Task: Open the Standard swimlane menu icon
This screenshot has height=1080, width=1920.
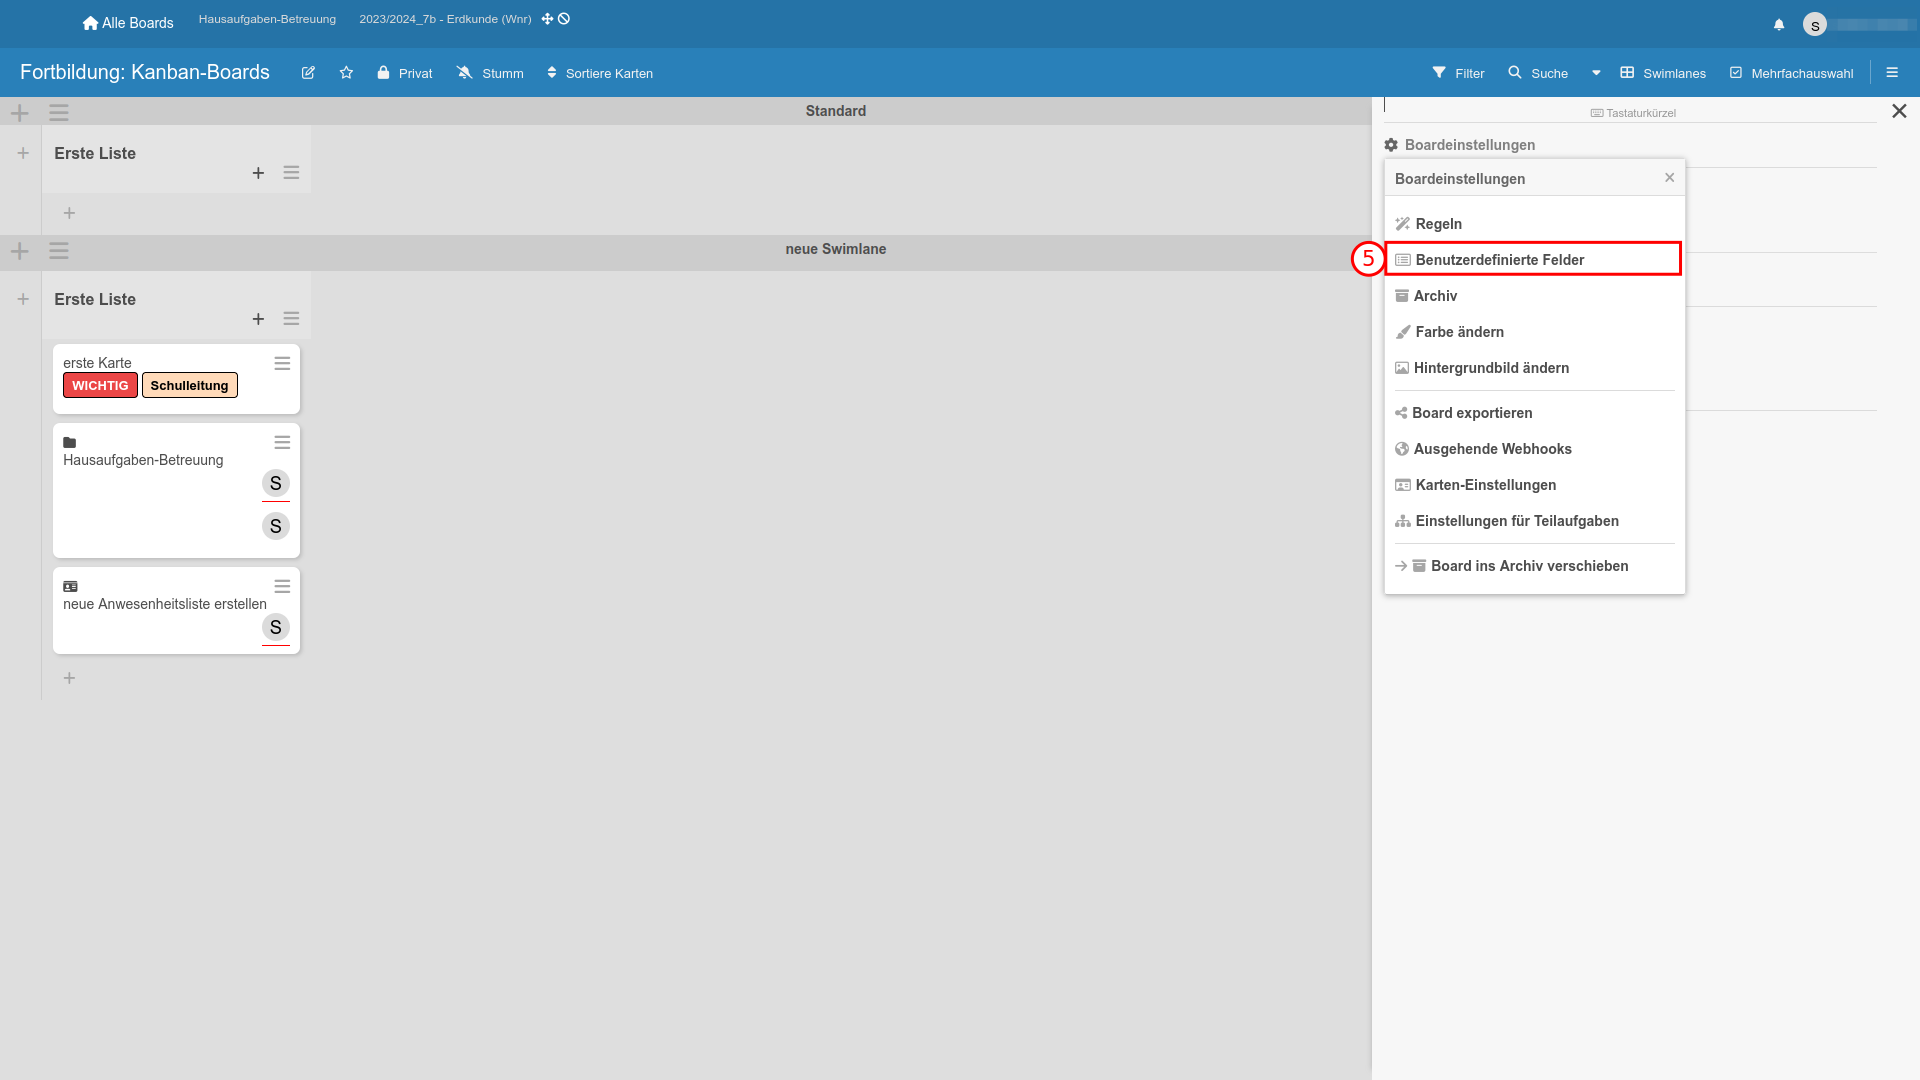Action: click(x=59, y=112)
